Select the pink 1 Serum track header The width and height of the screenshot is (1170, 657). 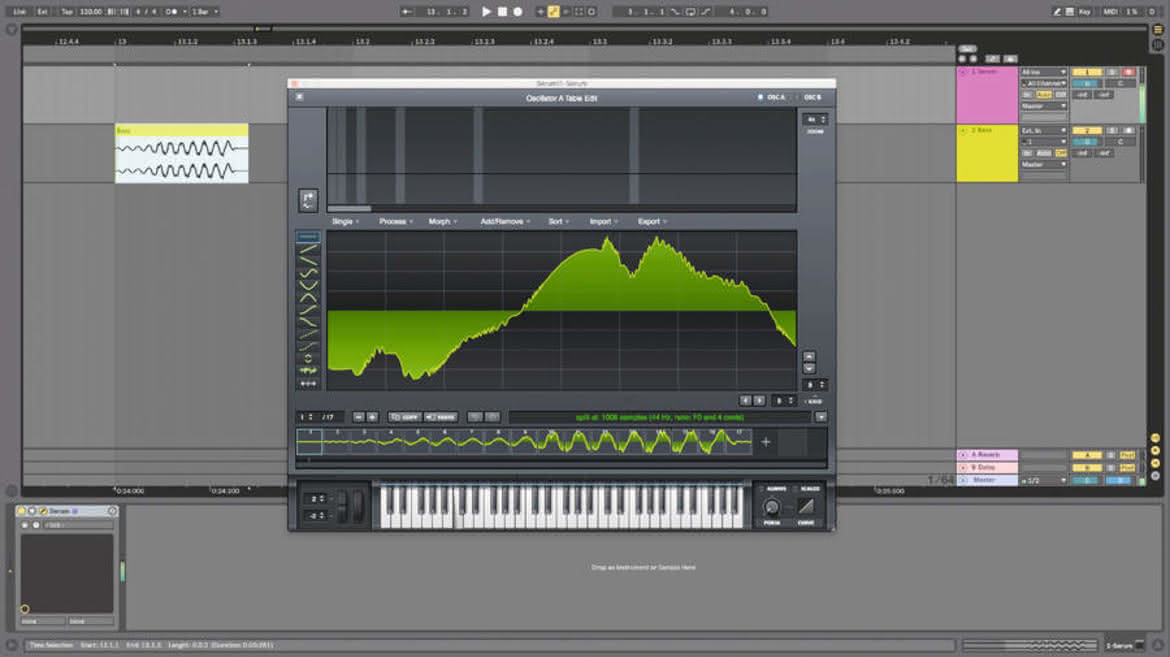click(986, 95)
